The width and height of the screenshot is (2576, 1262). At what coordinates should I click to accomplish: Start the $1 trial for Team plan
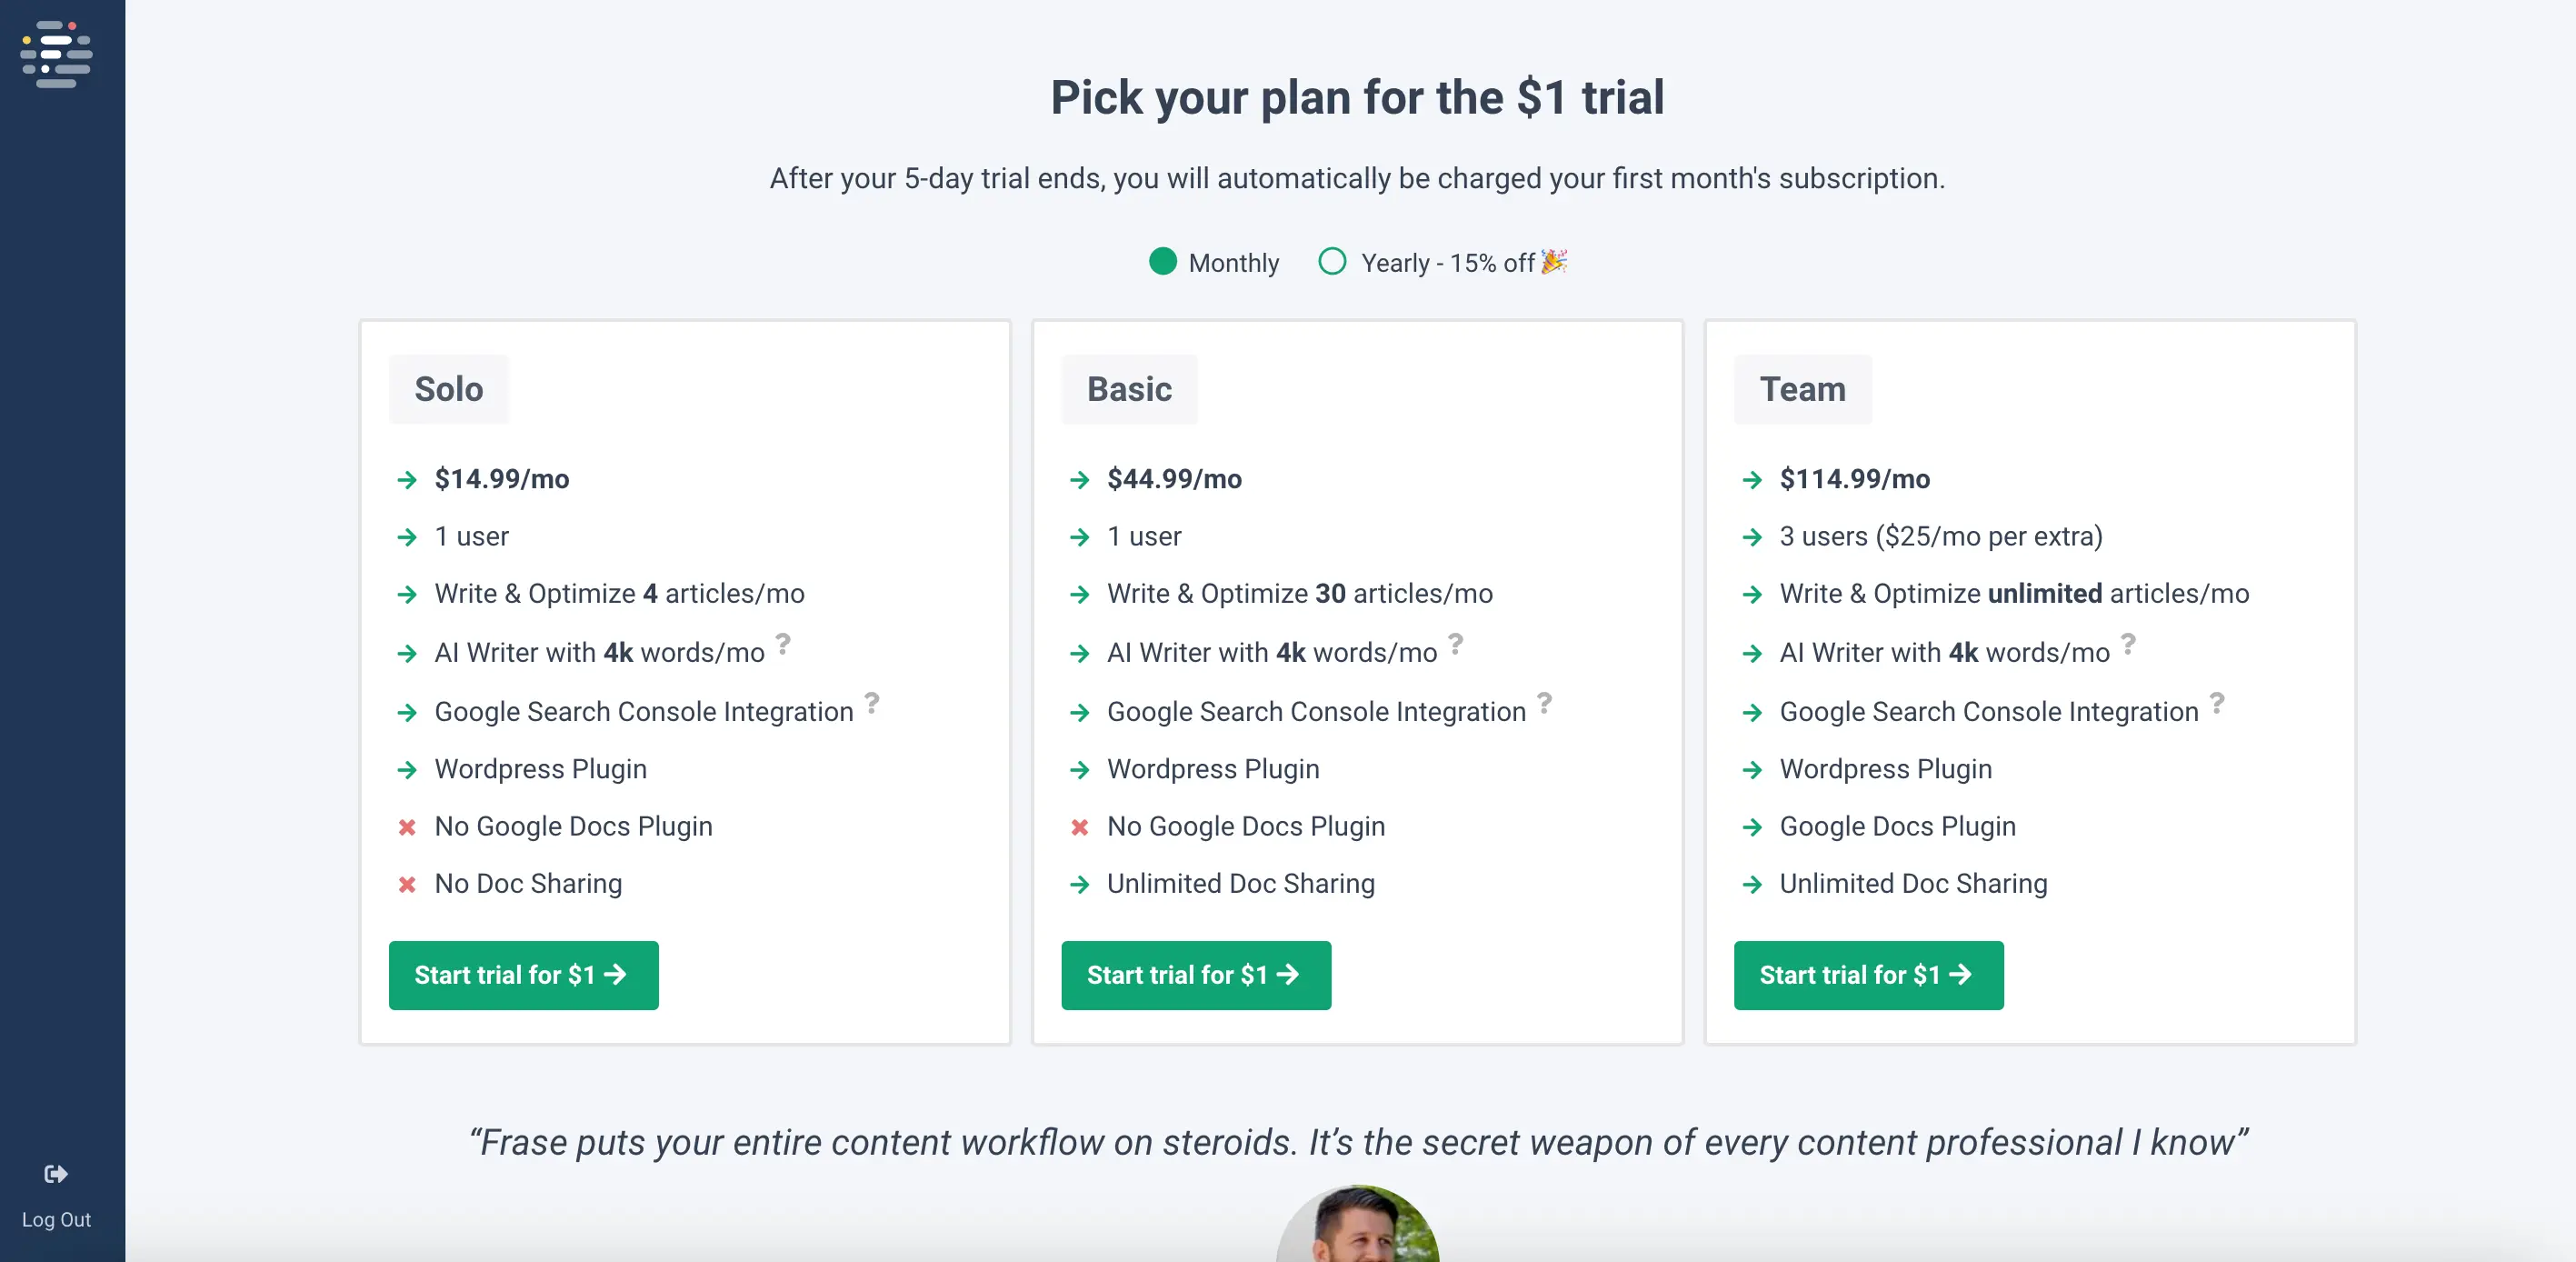tap(1868, 975)
